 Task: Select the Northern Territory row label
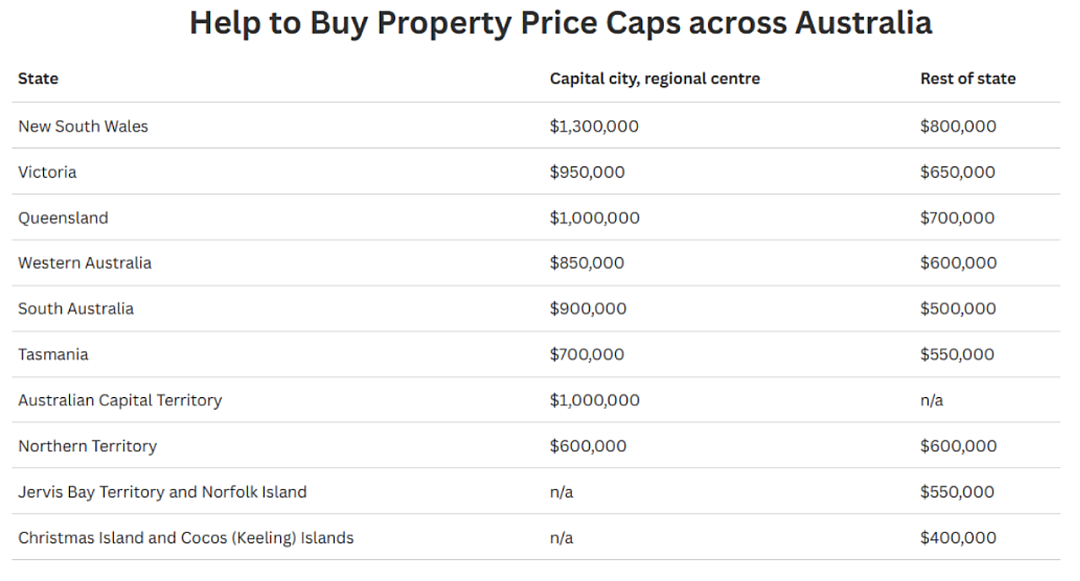(87, 446)
